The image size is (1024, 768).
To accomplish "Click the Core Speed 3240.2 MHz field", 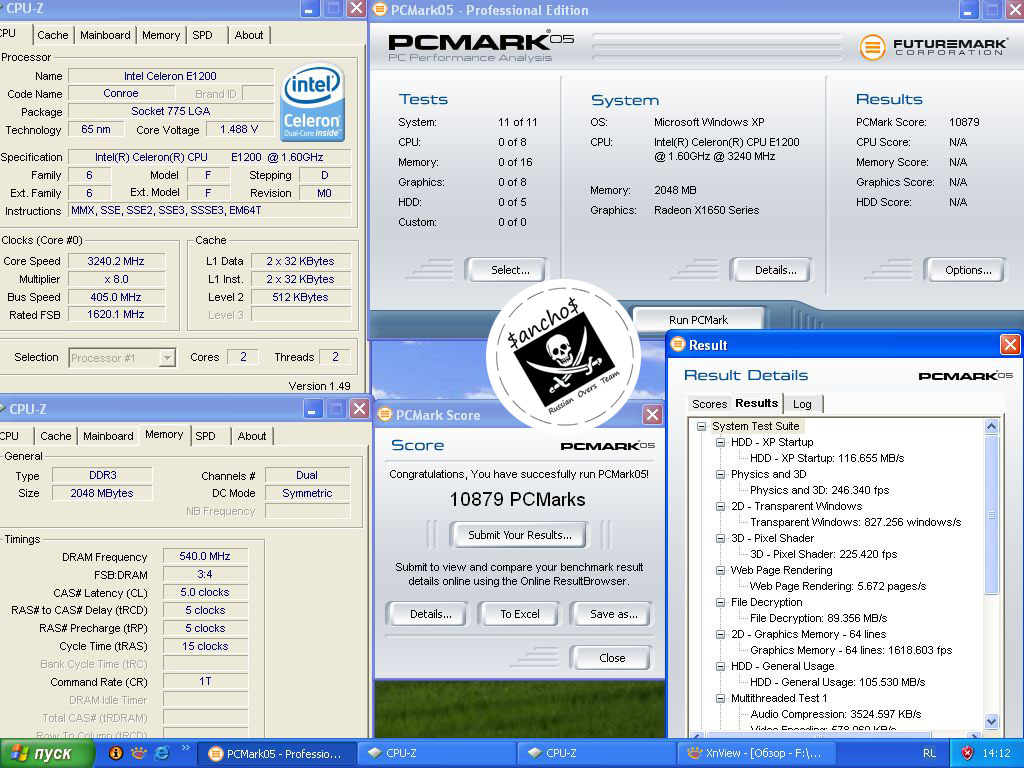I will pos(116,261).
